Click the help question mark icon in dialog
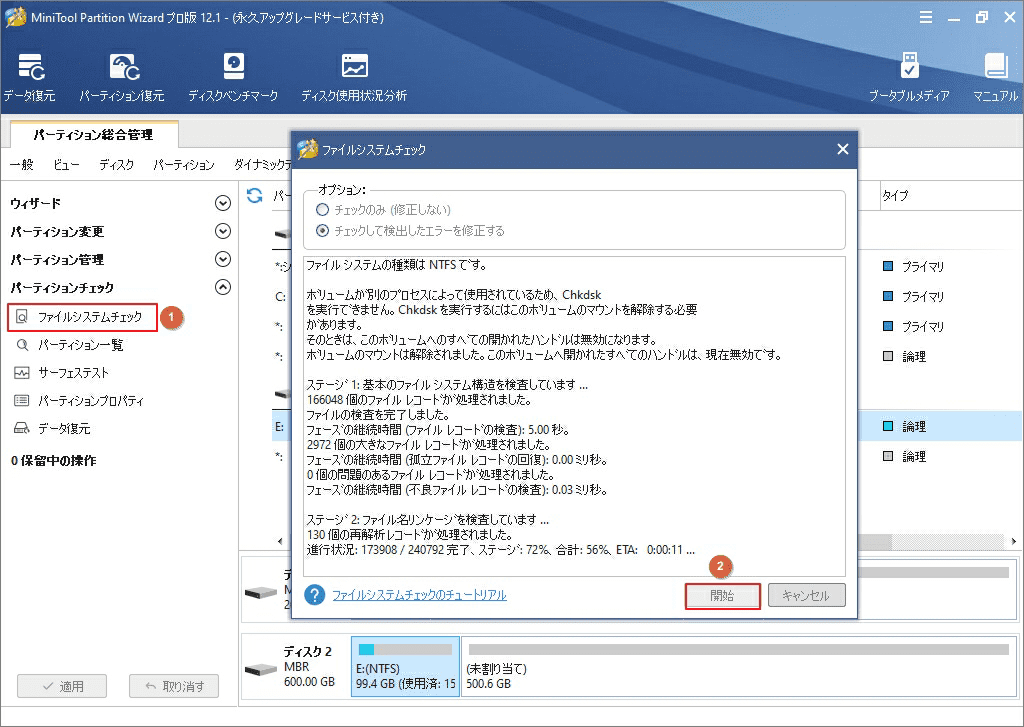 pos(315,595)
